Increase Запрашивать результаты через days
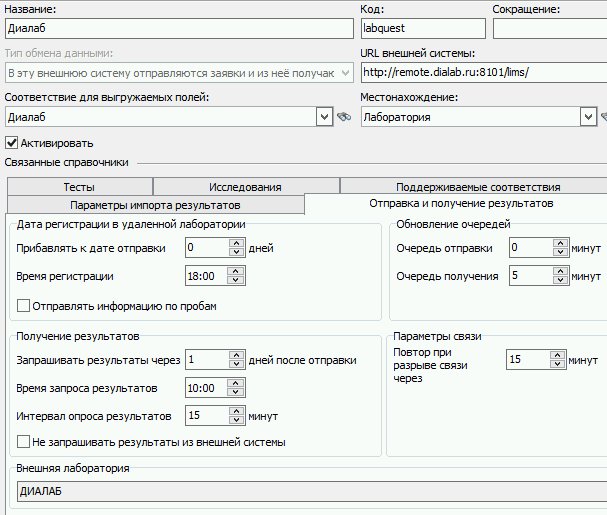 pos(237,355)
